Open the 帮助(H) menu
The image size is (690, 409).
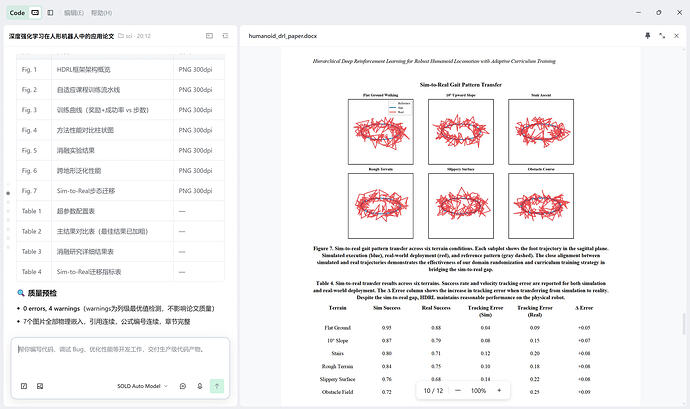(101, 13)
